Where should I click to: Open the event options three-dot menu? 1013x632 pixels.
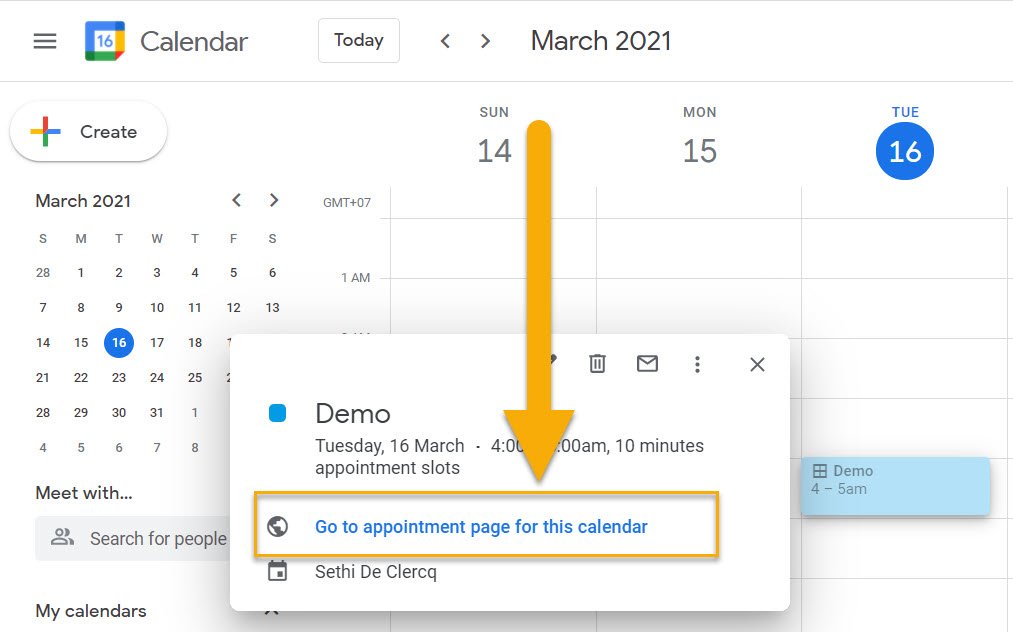click(x=697, y=364)
